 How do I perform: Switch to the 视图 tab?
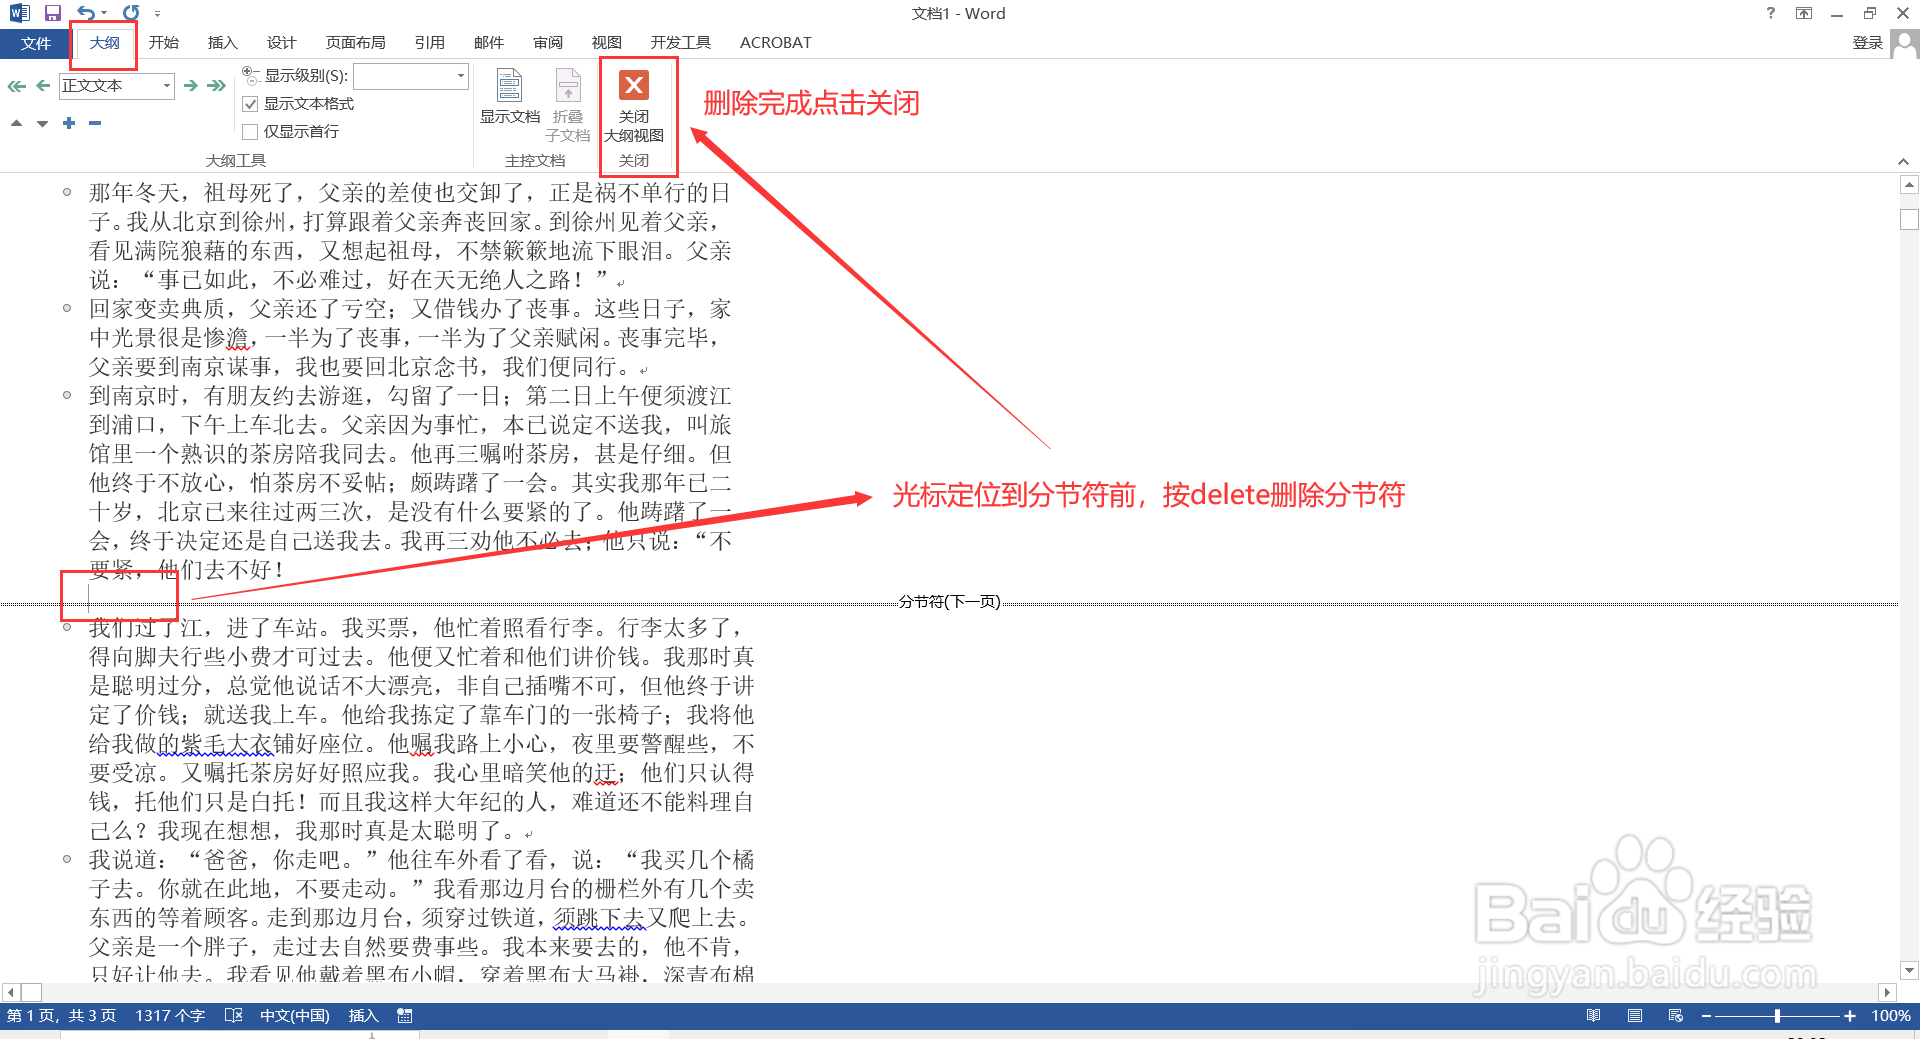[x=607, y=43]
